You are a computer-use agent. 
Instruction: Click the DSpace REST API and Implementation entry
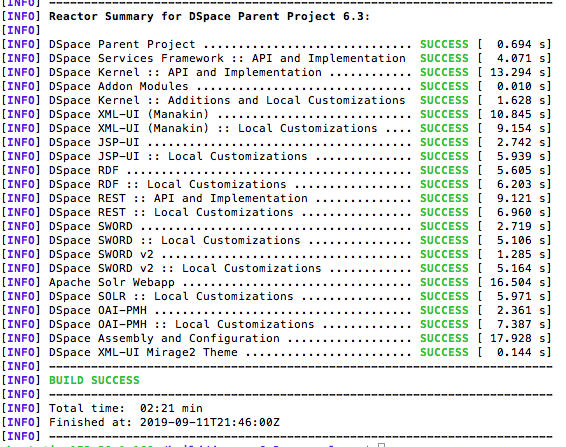point(178,198)
